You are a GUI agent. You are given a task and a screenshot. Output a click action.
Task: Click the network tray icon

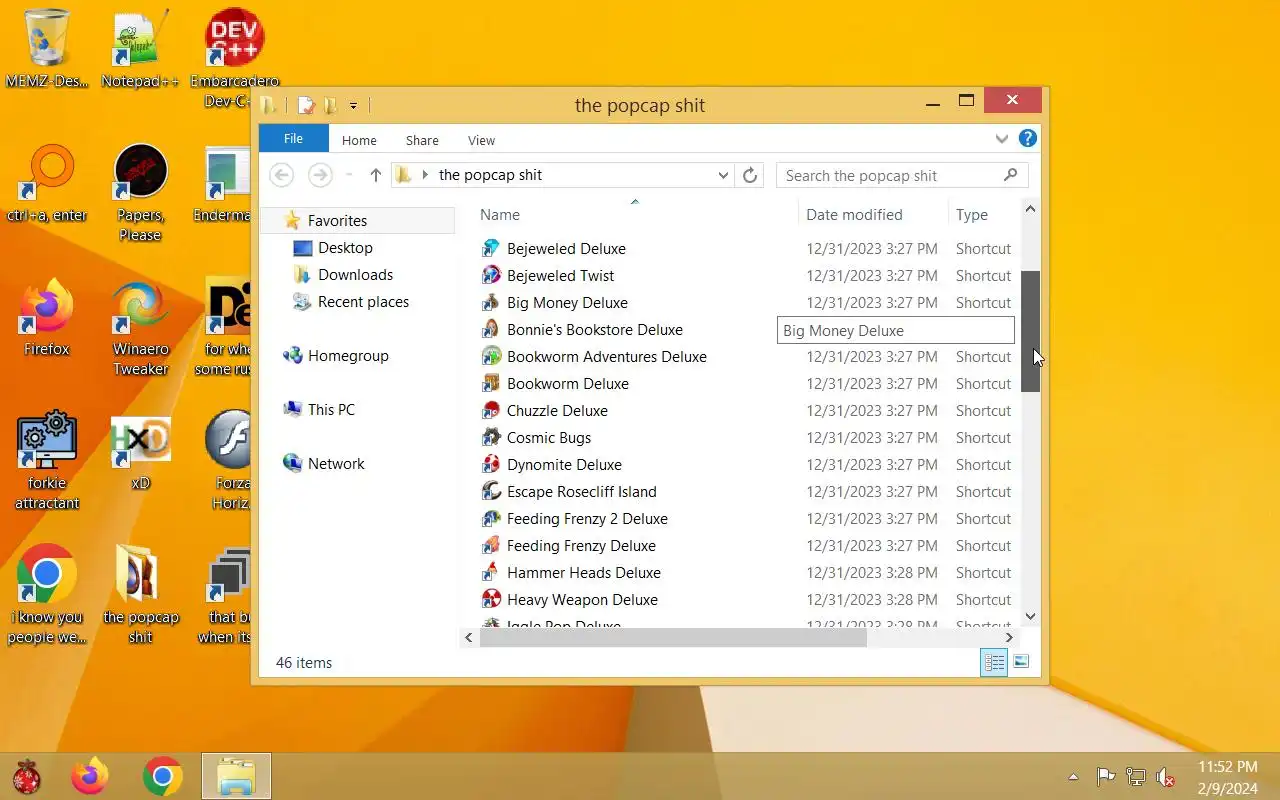(1135, 776)
